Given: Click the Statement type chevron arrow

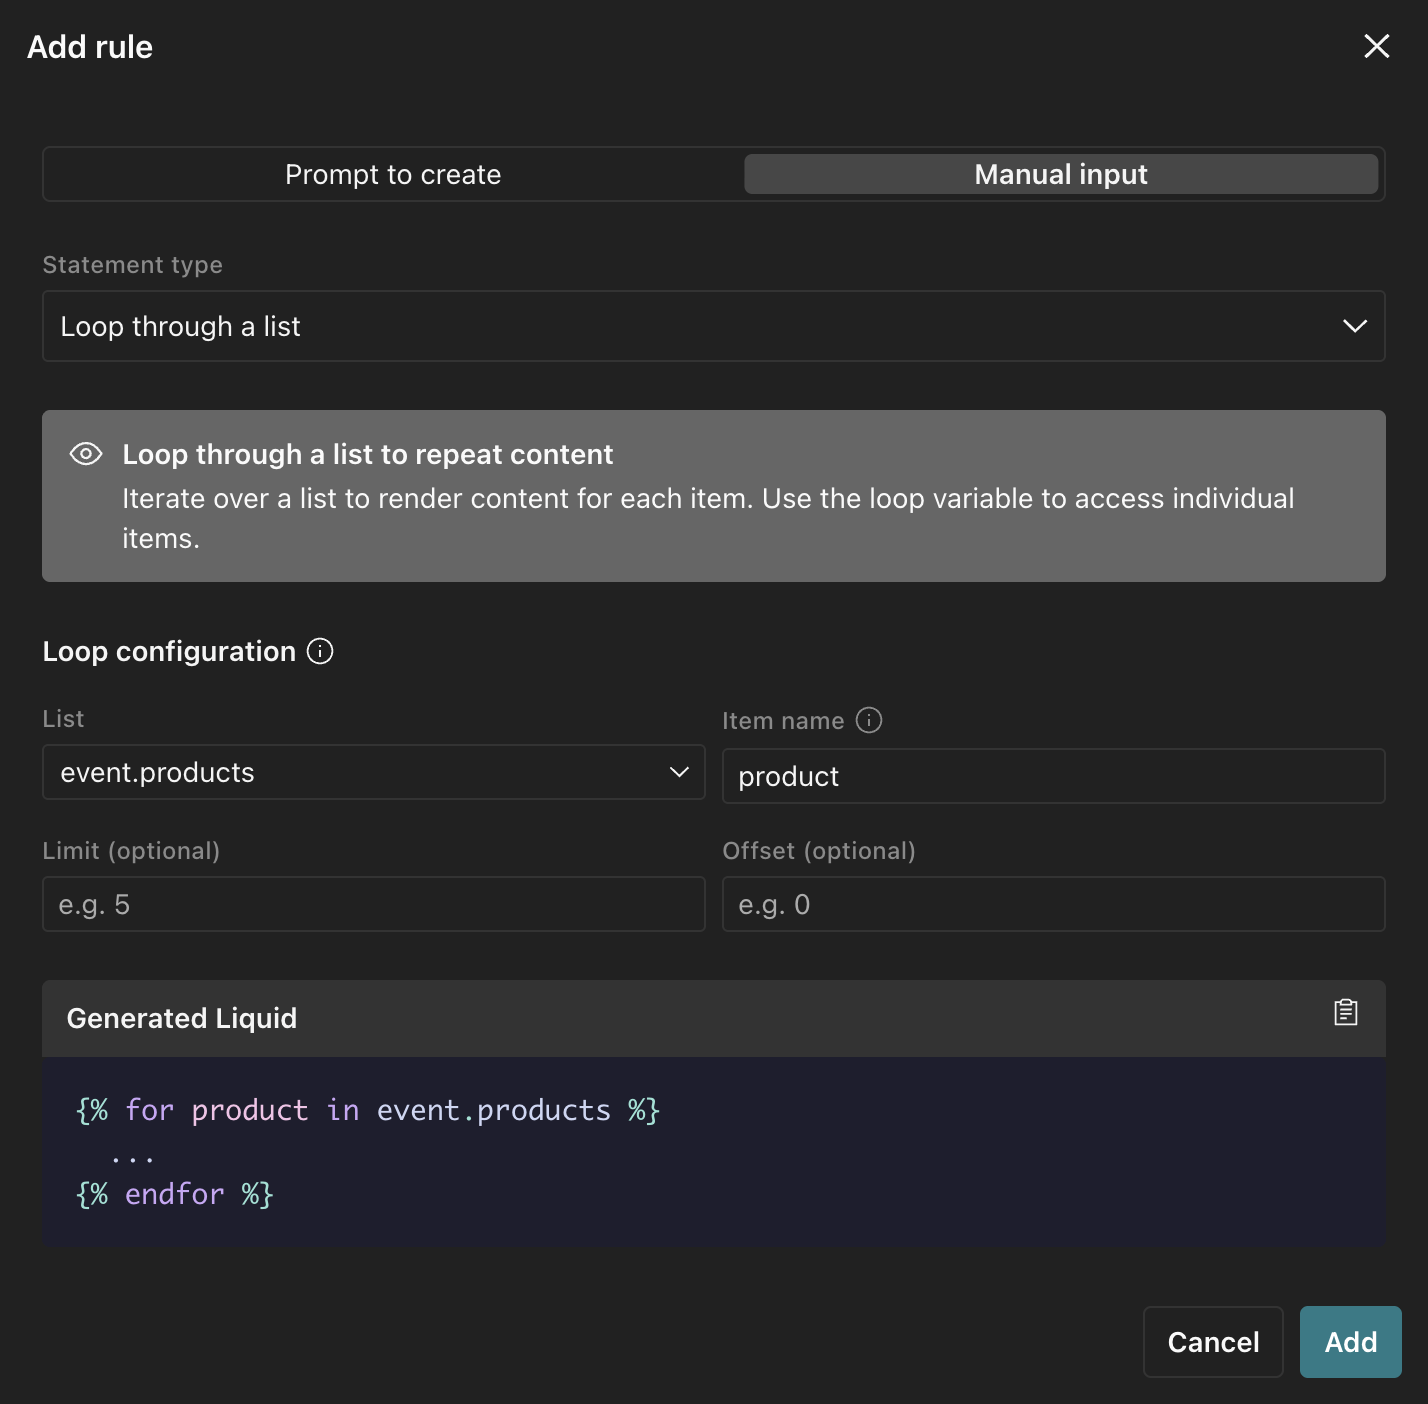Looking at the screenshot, I should [x=1354, y=326].
